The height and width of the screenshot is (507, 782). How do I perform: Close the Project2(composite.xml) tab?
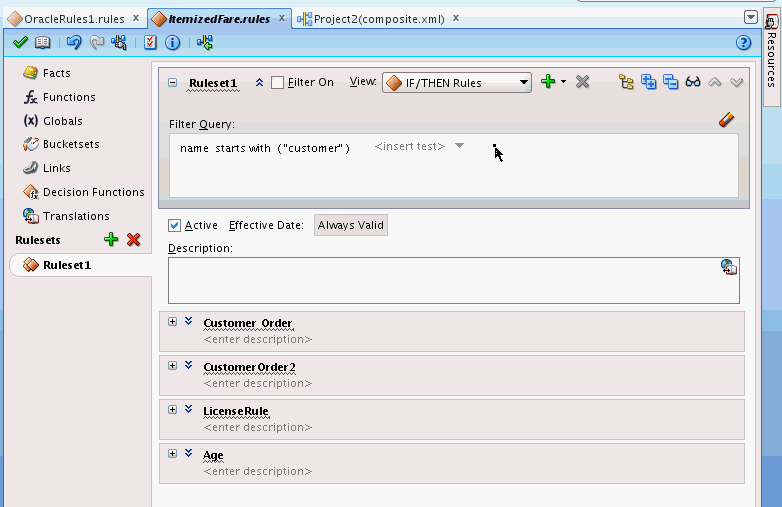point(456,18)
